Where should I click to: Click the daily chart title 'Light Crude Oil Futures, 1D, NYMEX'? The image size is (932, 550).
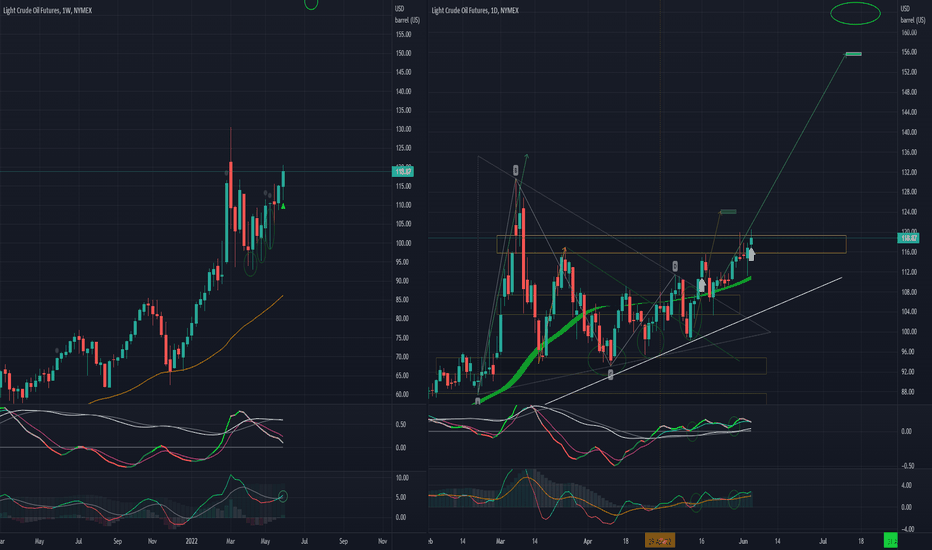[x=475, y=10]
